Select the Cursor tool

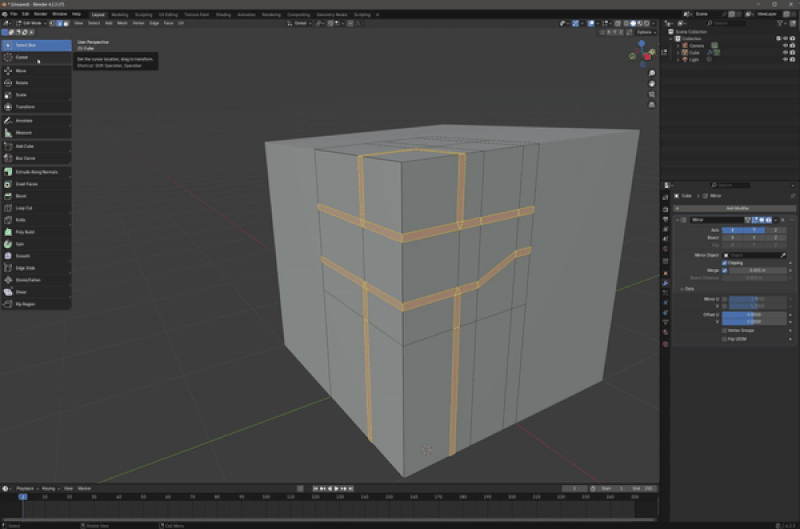pyautogui.click(x=22, y=58)
